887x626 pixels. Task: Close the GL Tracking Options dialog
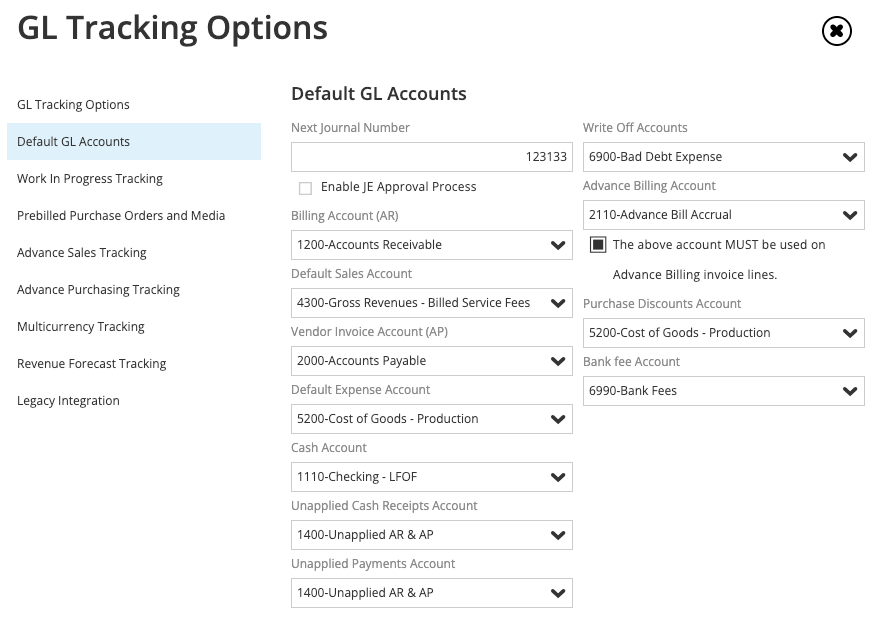tap(836, 32)
